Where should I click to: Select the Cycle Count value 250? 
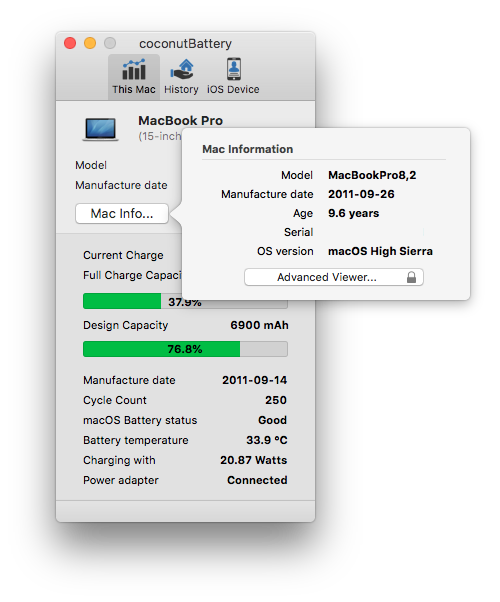tap(276, 400)
